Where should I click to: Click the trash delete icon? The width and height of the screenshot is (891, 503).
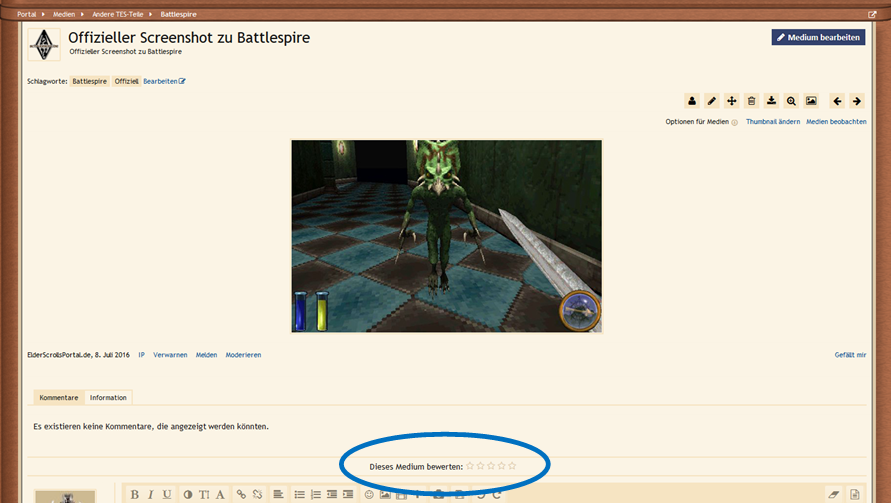pyautogui.click(x=751, y=101)
